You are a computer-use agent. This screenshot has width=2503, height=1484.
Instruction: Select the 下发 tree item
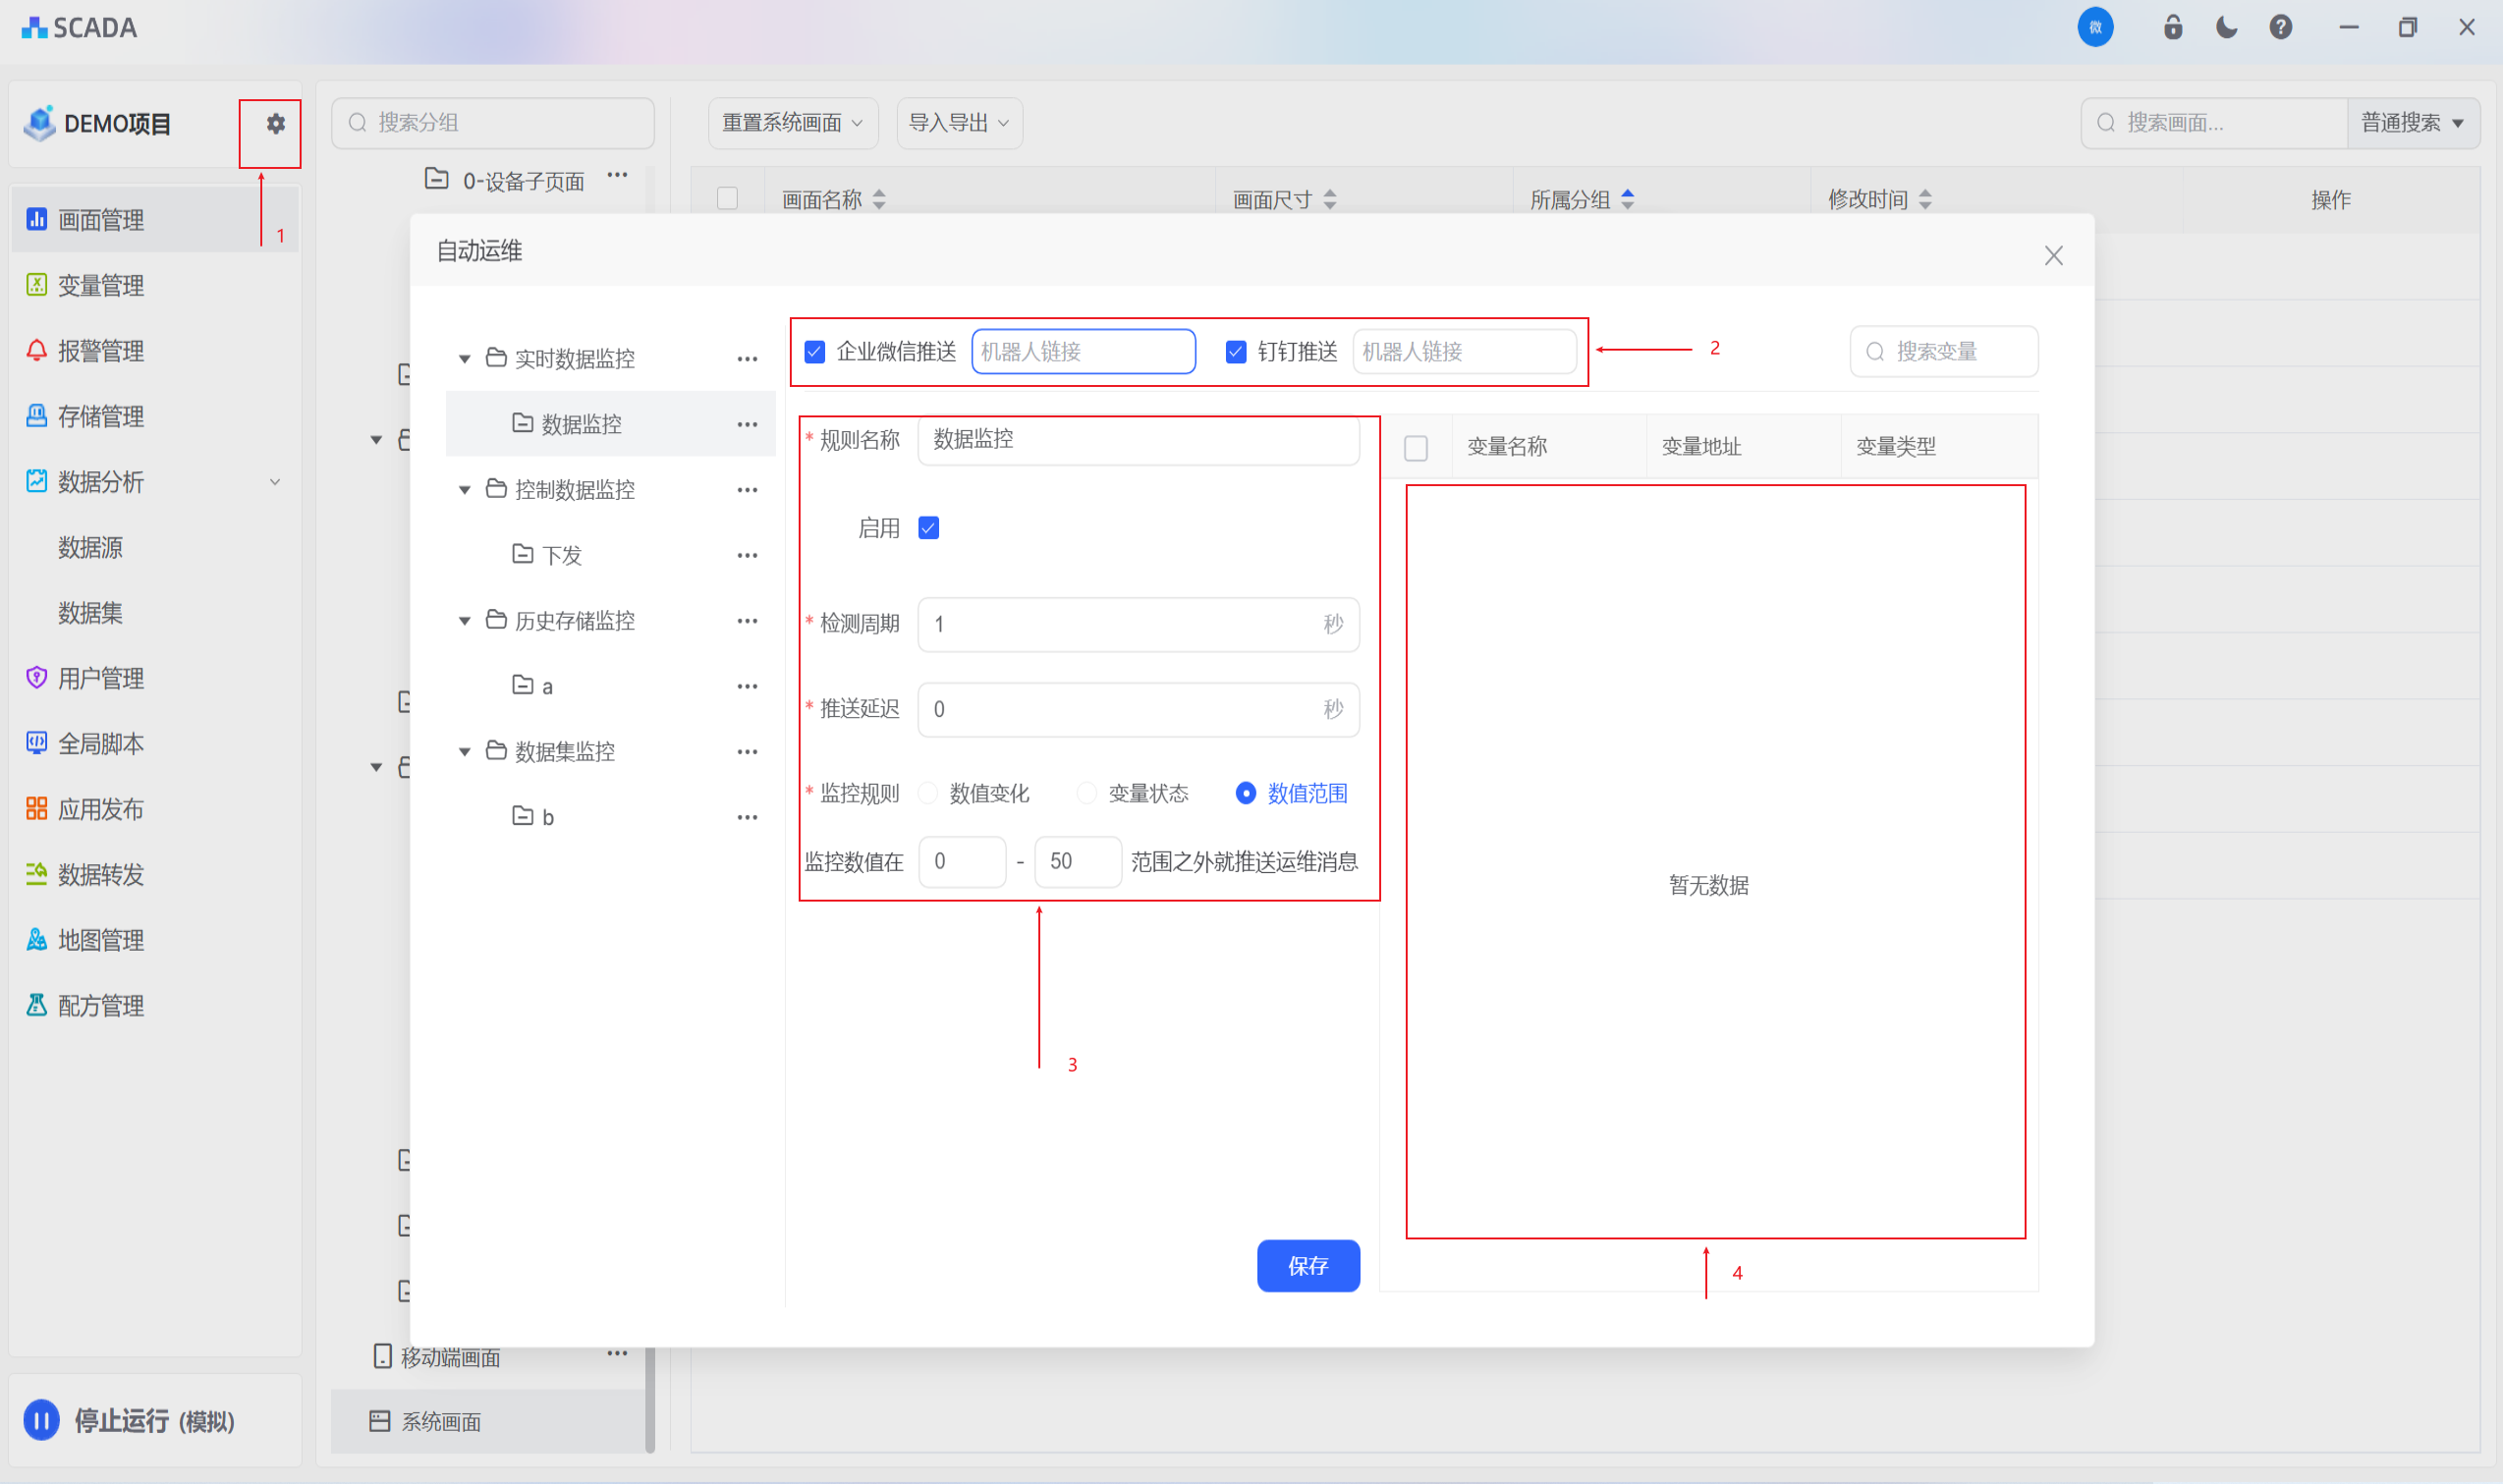(561, 555)
